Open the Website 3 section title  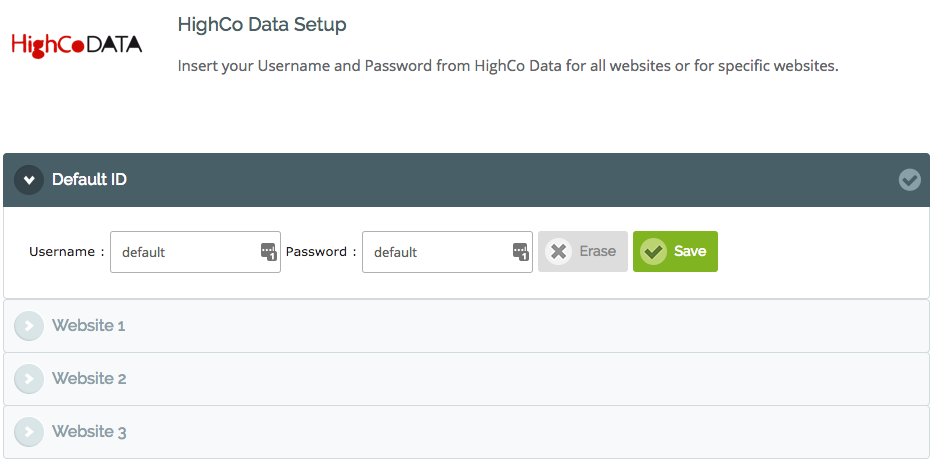coord(89,432)
